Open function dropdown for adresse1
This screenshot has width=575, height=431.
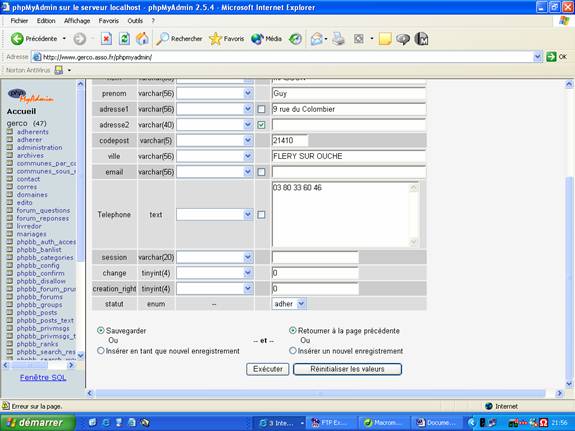[215, 109]
